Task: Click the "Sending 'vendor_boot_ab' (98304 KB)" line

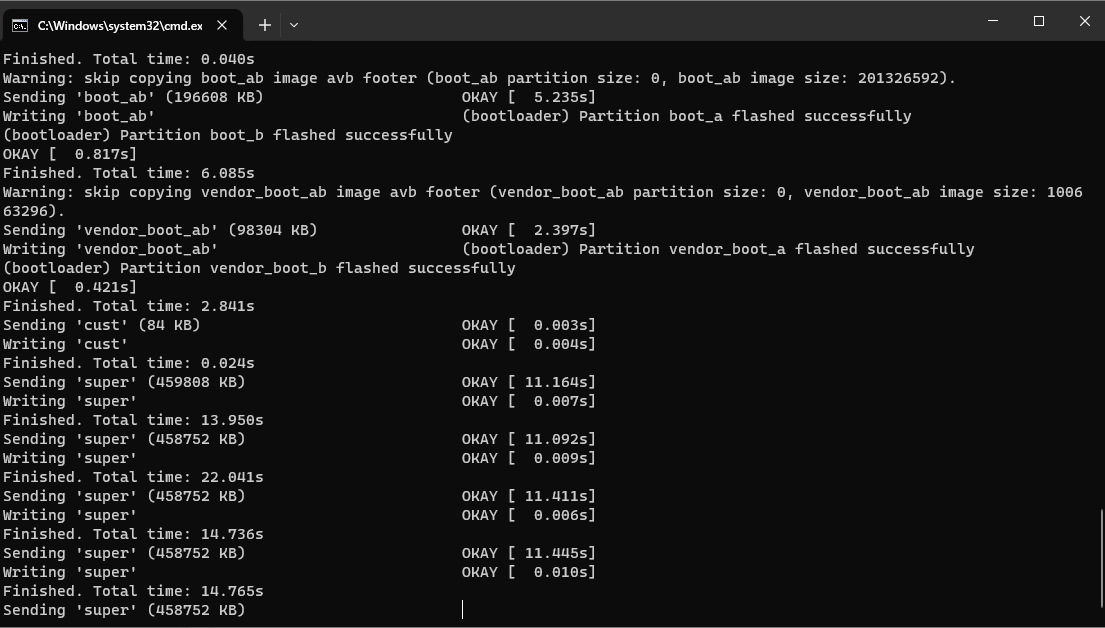Action: pos(160,230)
